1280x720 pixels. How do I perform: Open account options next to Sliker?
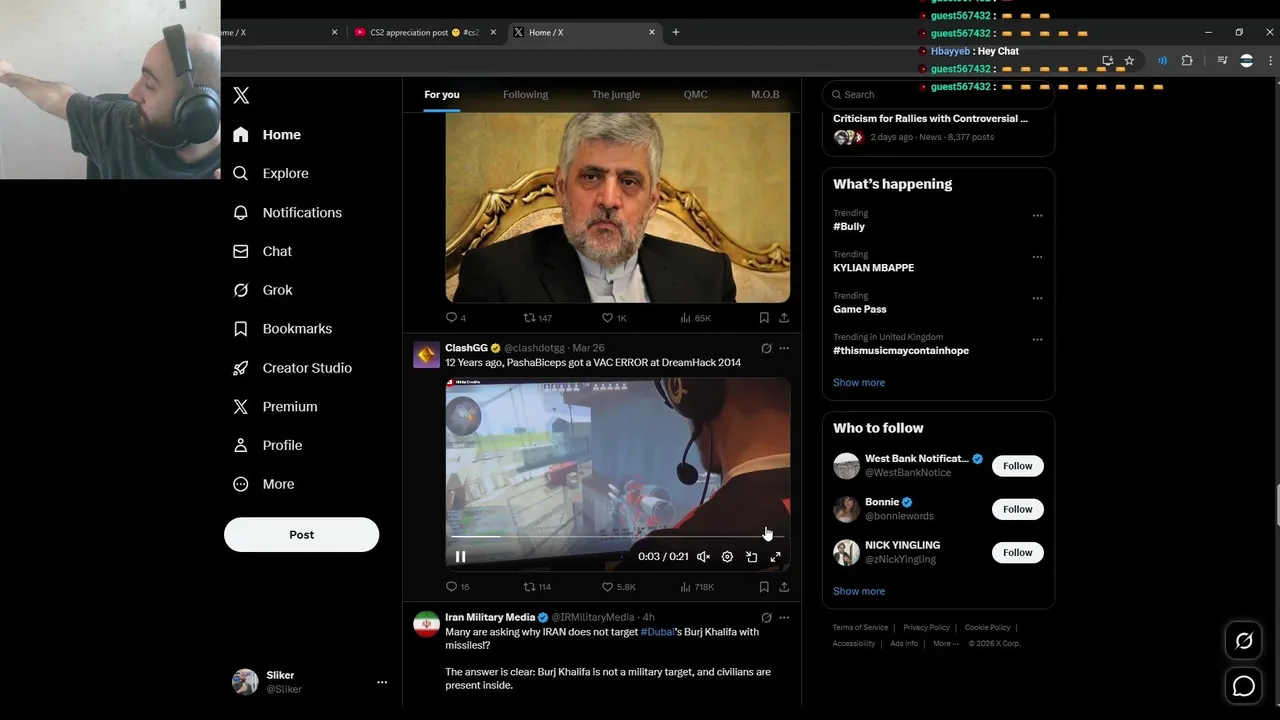382,682
